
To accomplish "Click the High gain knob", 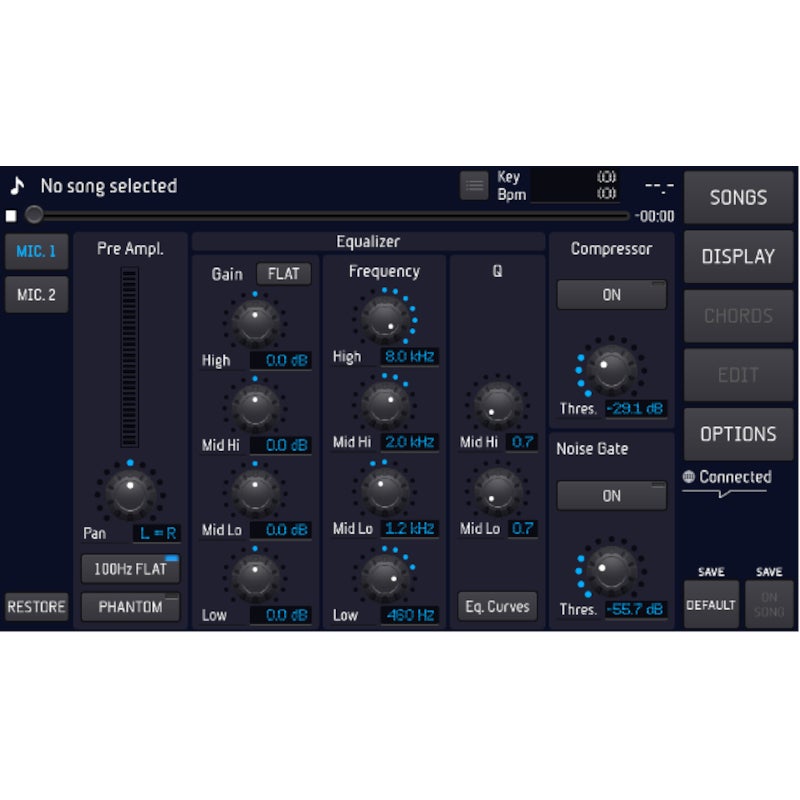I will point(255,322).
